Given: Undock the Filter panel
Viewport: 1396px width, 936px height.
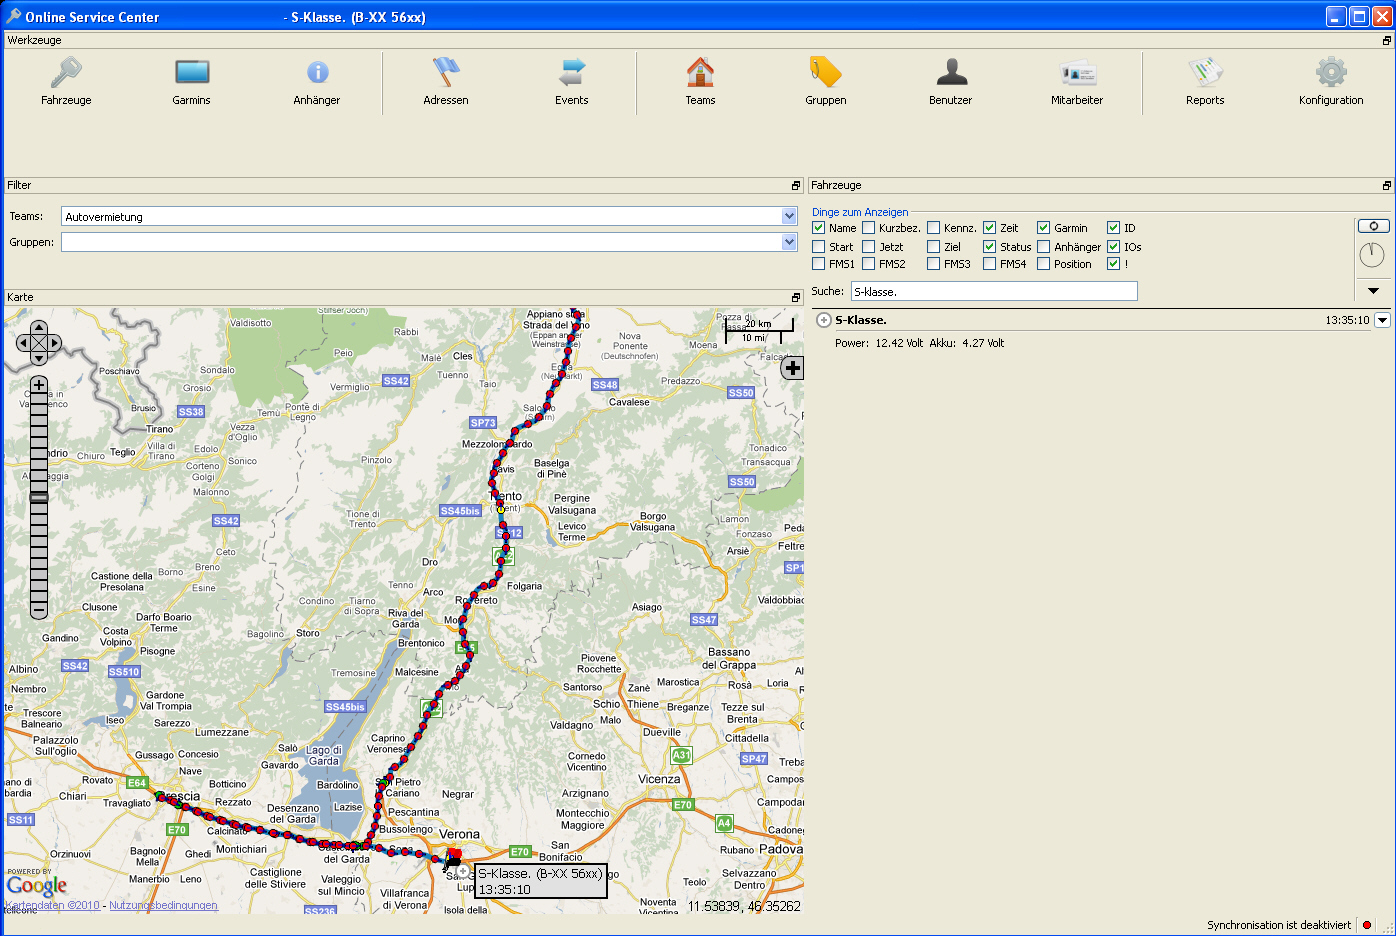Looking at the screenshot, I should pos(796,186).
